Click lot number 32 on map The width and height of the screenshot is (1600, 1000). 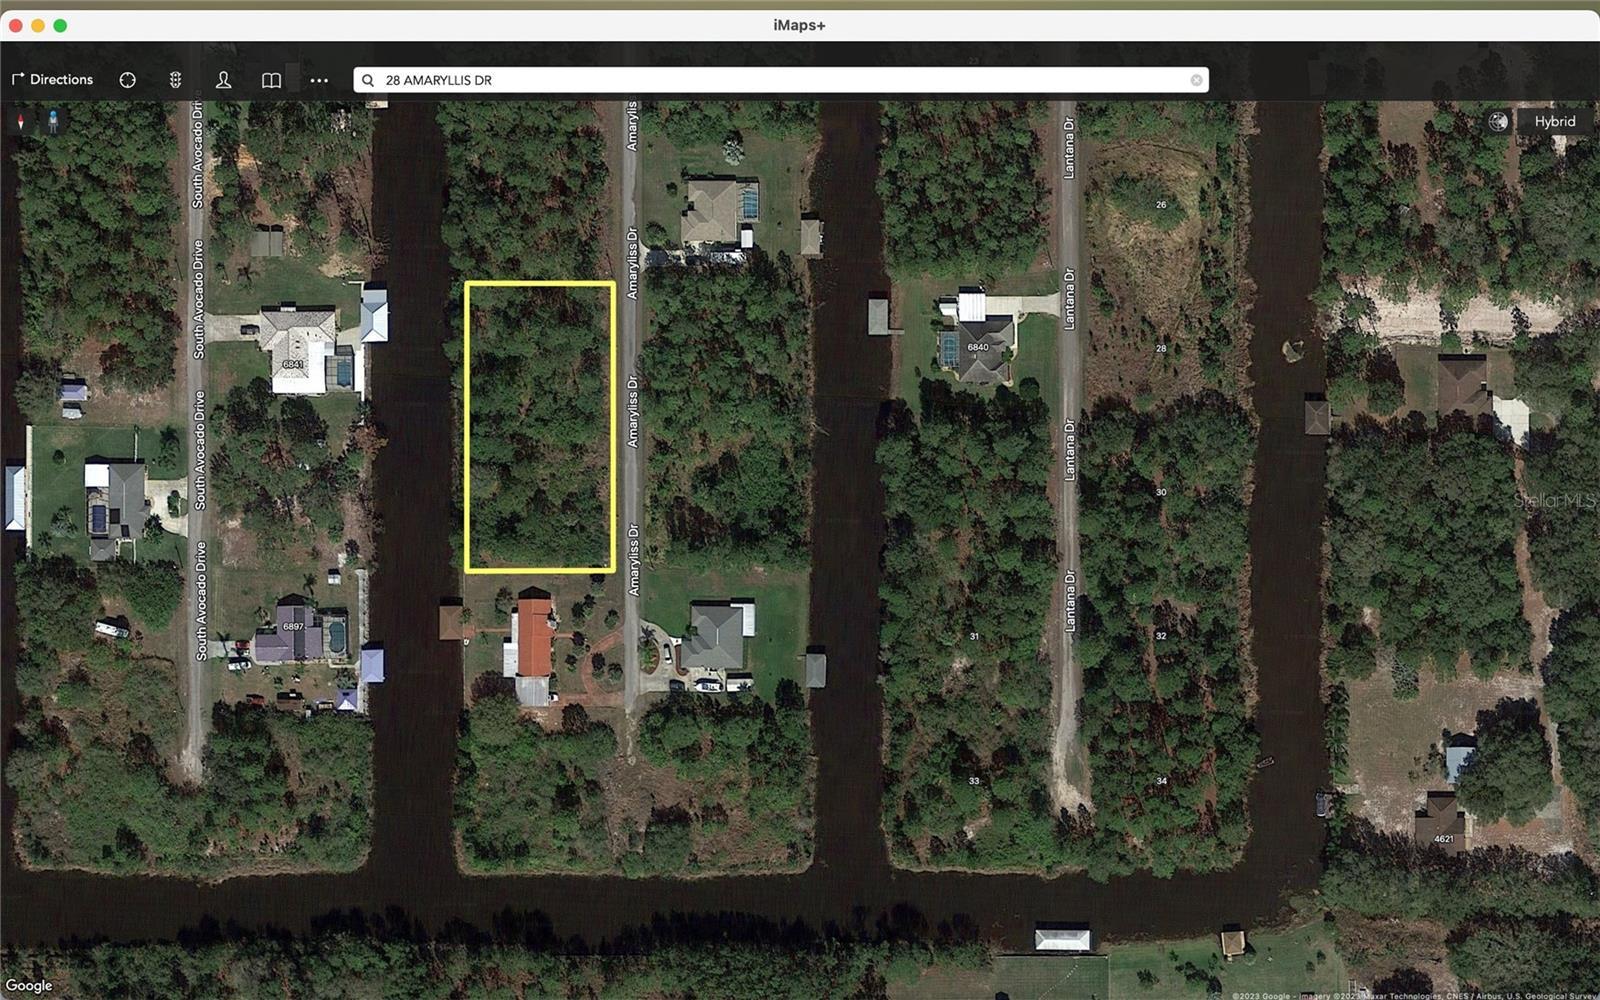click(x=1161, y=636)
